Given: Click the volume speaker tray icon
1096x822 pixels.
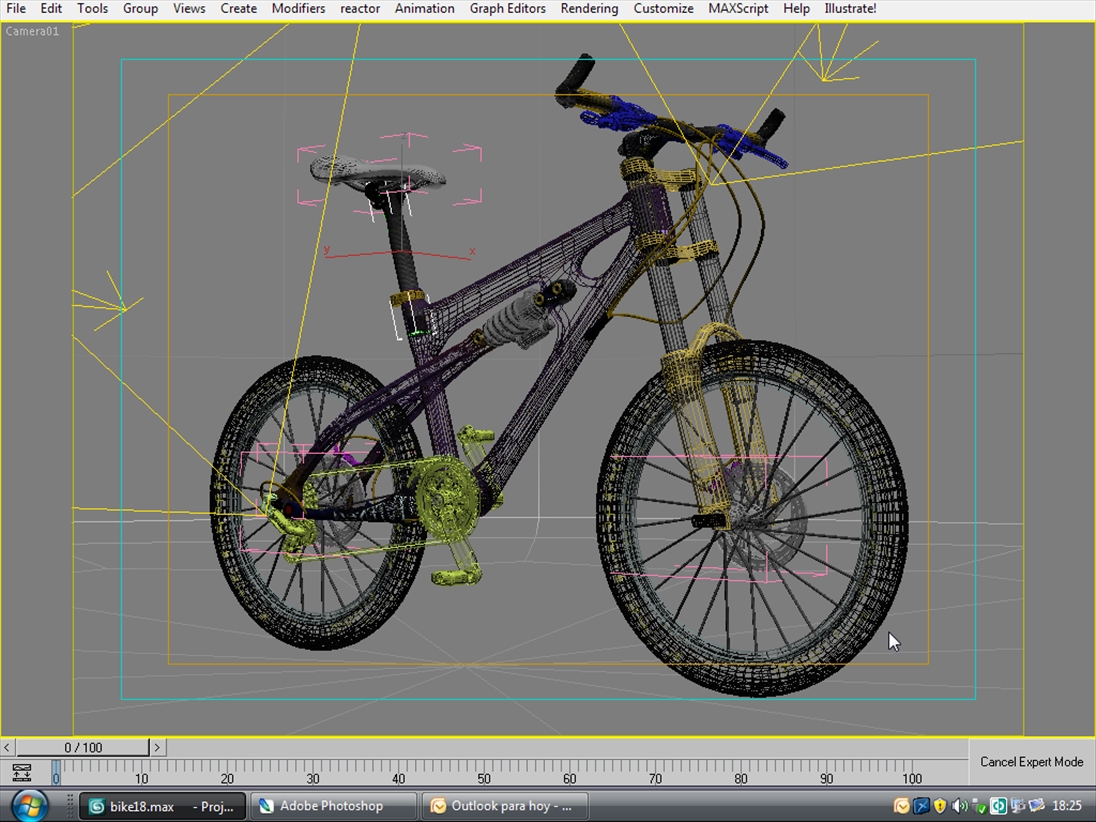Looking at the screenshot, I should tap(960, 806).
